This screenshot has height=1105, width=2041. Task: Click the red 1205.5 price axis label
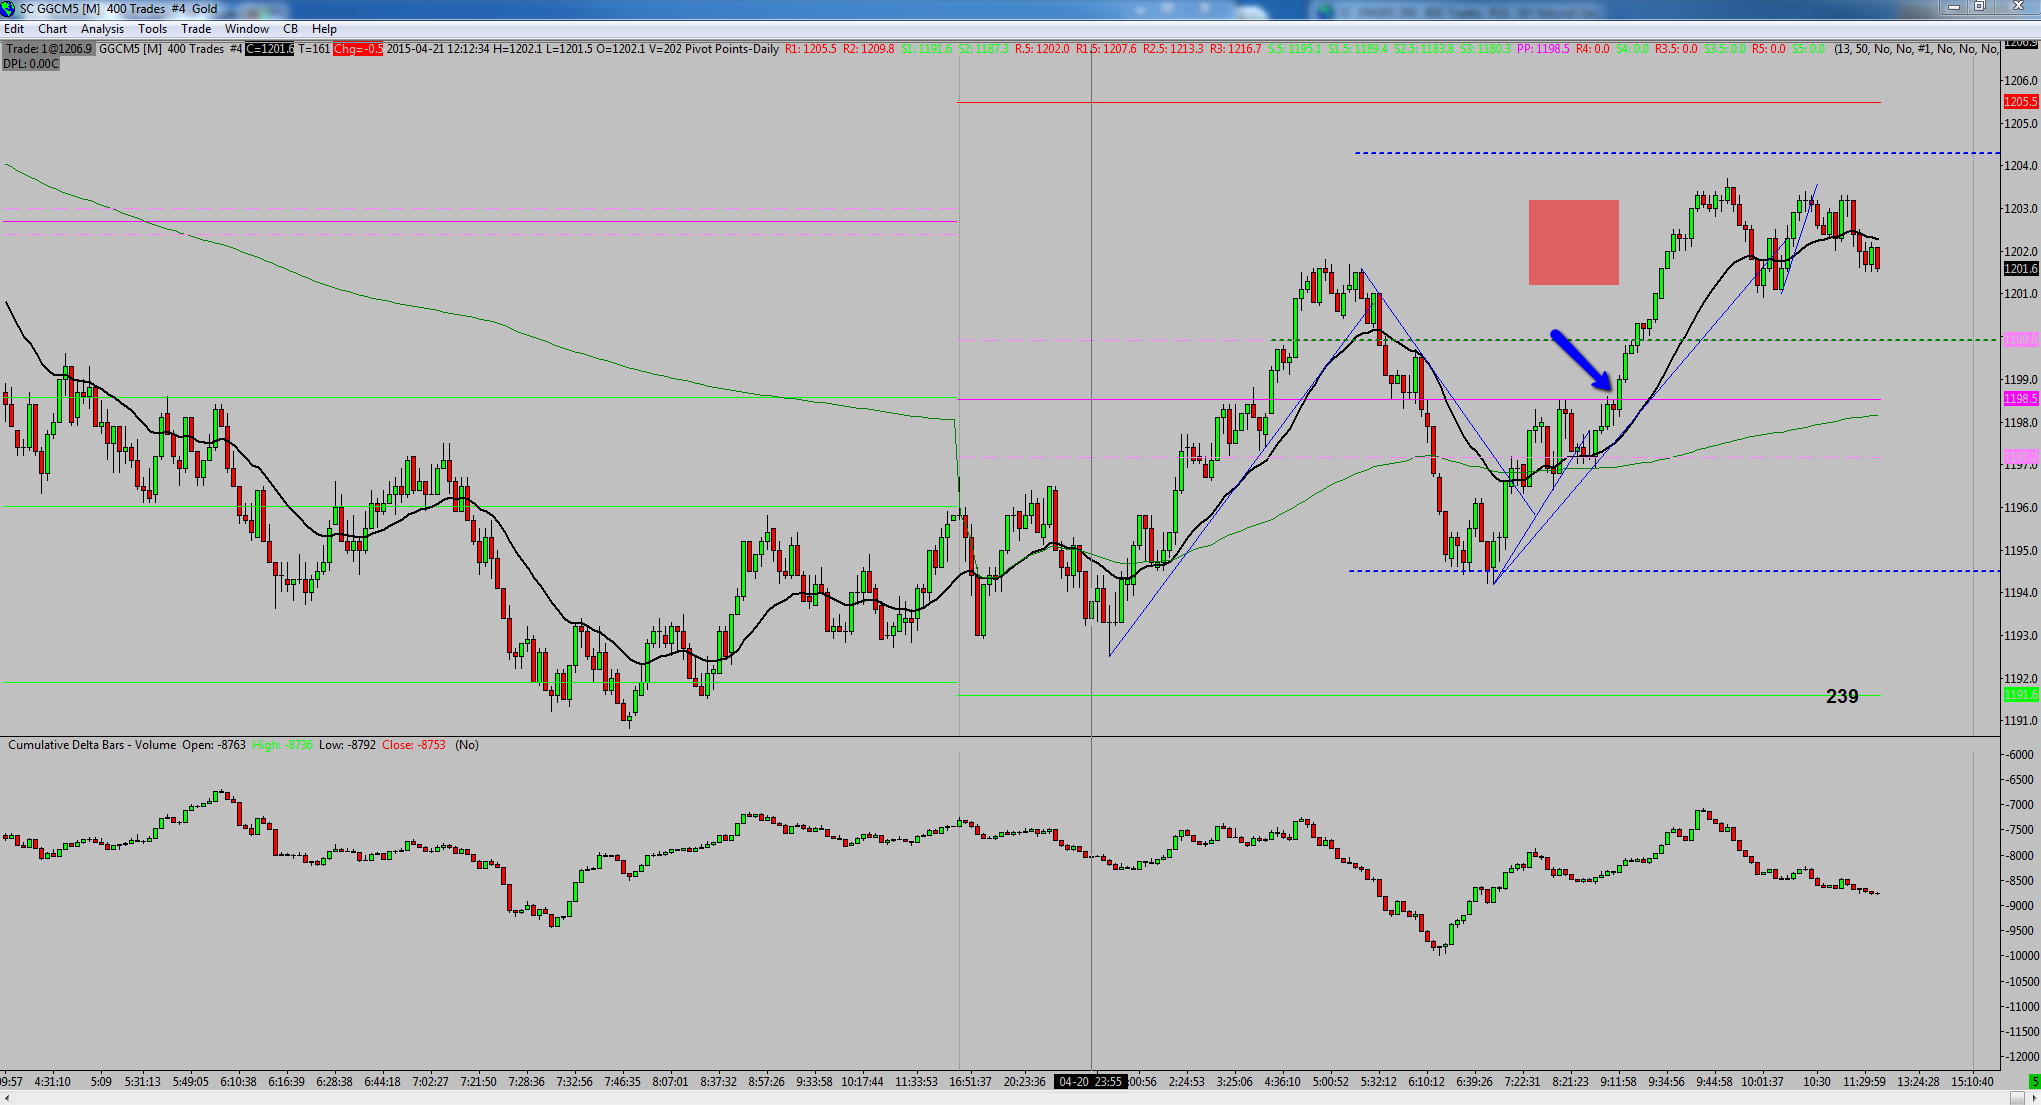pyautogui.click(x=2020, y=102)
